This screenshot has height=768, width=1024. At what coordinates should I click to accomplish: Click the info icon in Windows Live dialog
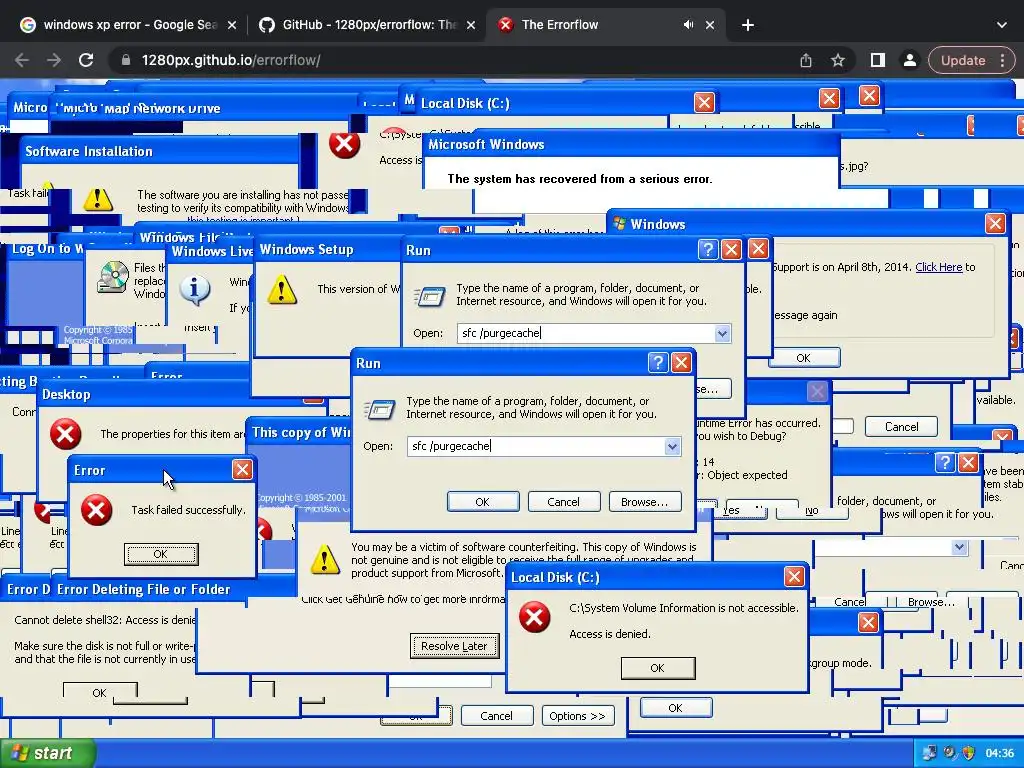195,290
